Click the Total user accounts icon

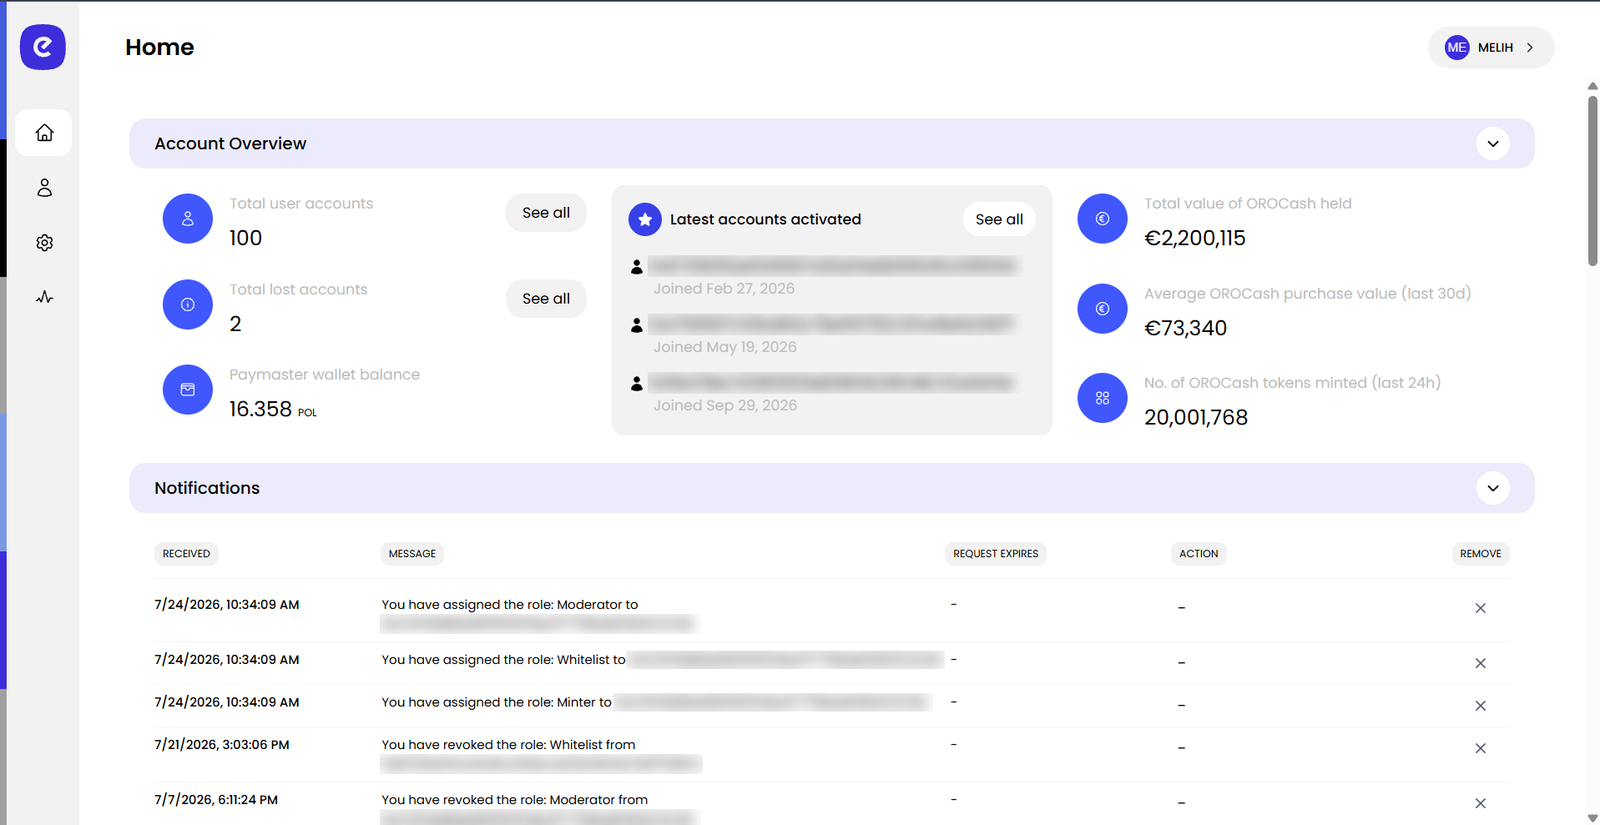(x=188, y=219)
